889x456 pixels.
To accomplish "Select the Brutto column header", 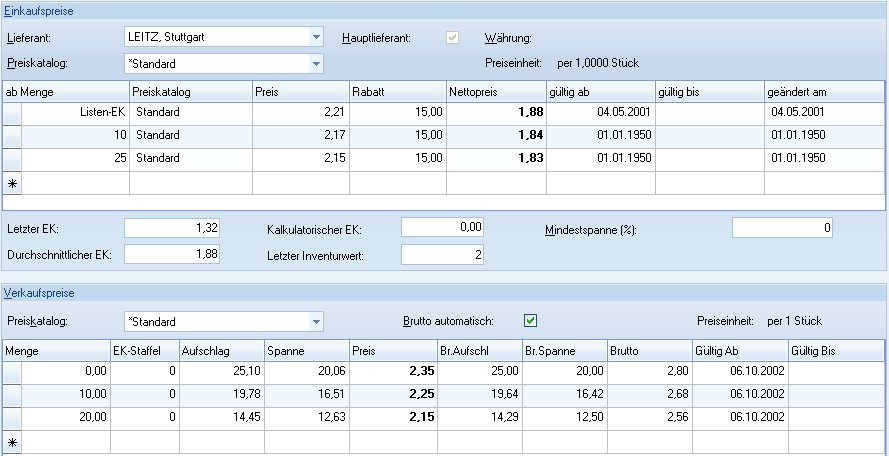I will click(x=648, y=351).
